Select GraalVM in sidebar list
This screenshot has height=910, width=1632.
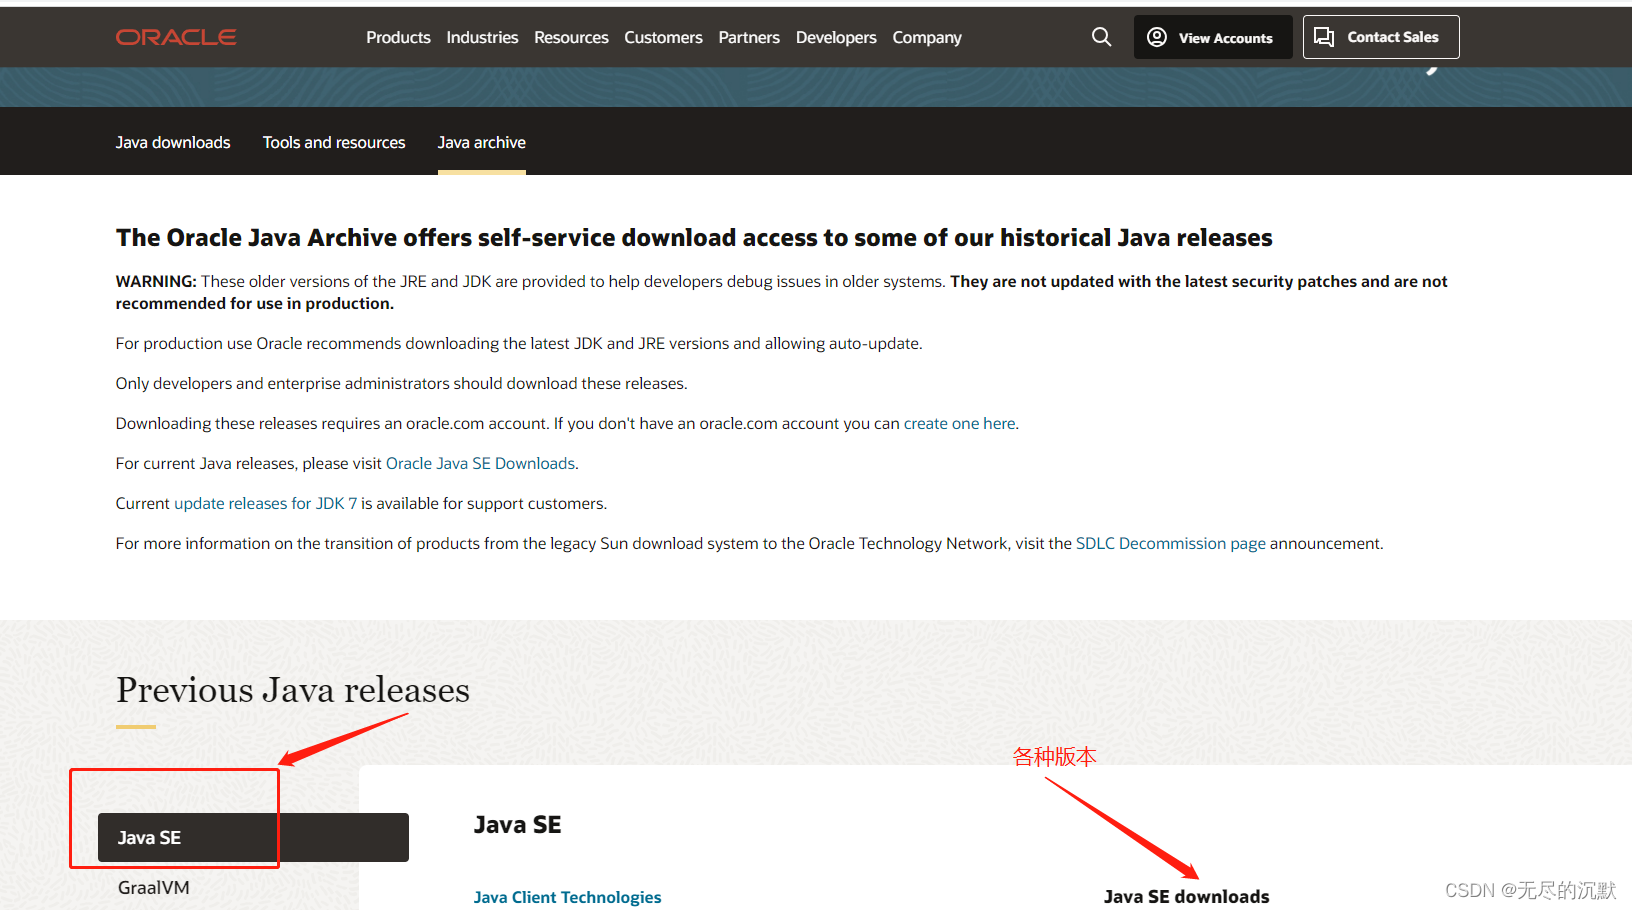[x=154, y=887]
